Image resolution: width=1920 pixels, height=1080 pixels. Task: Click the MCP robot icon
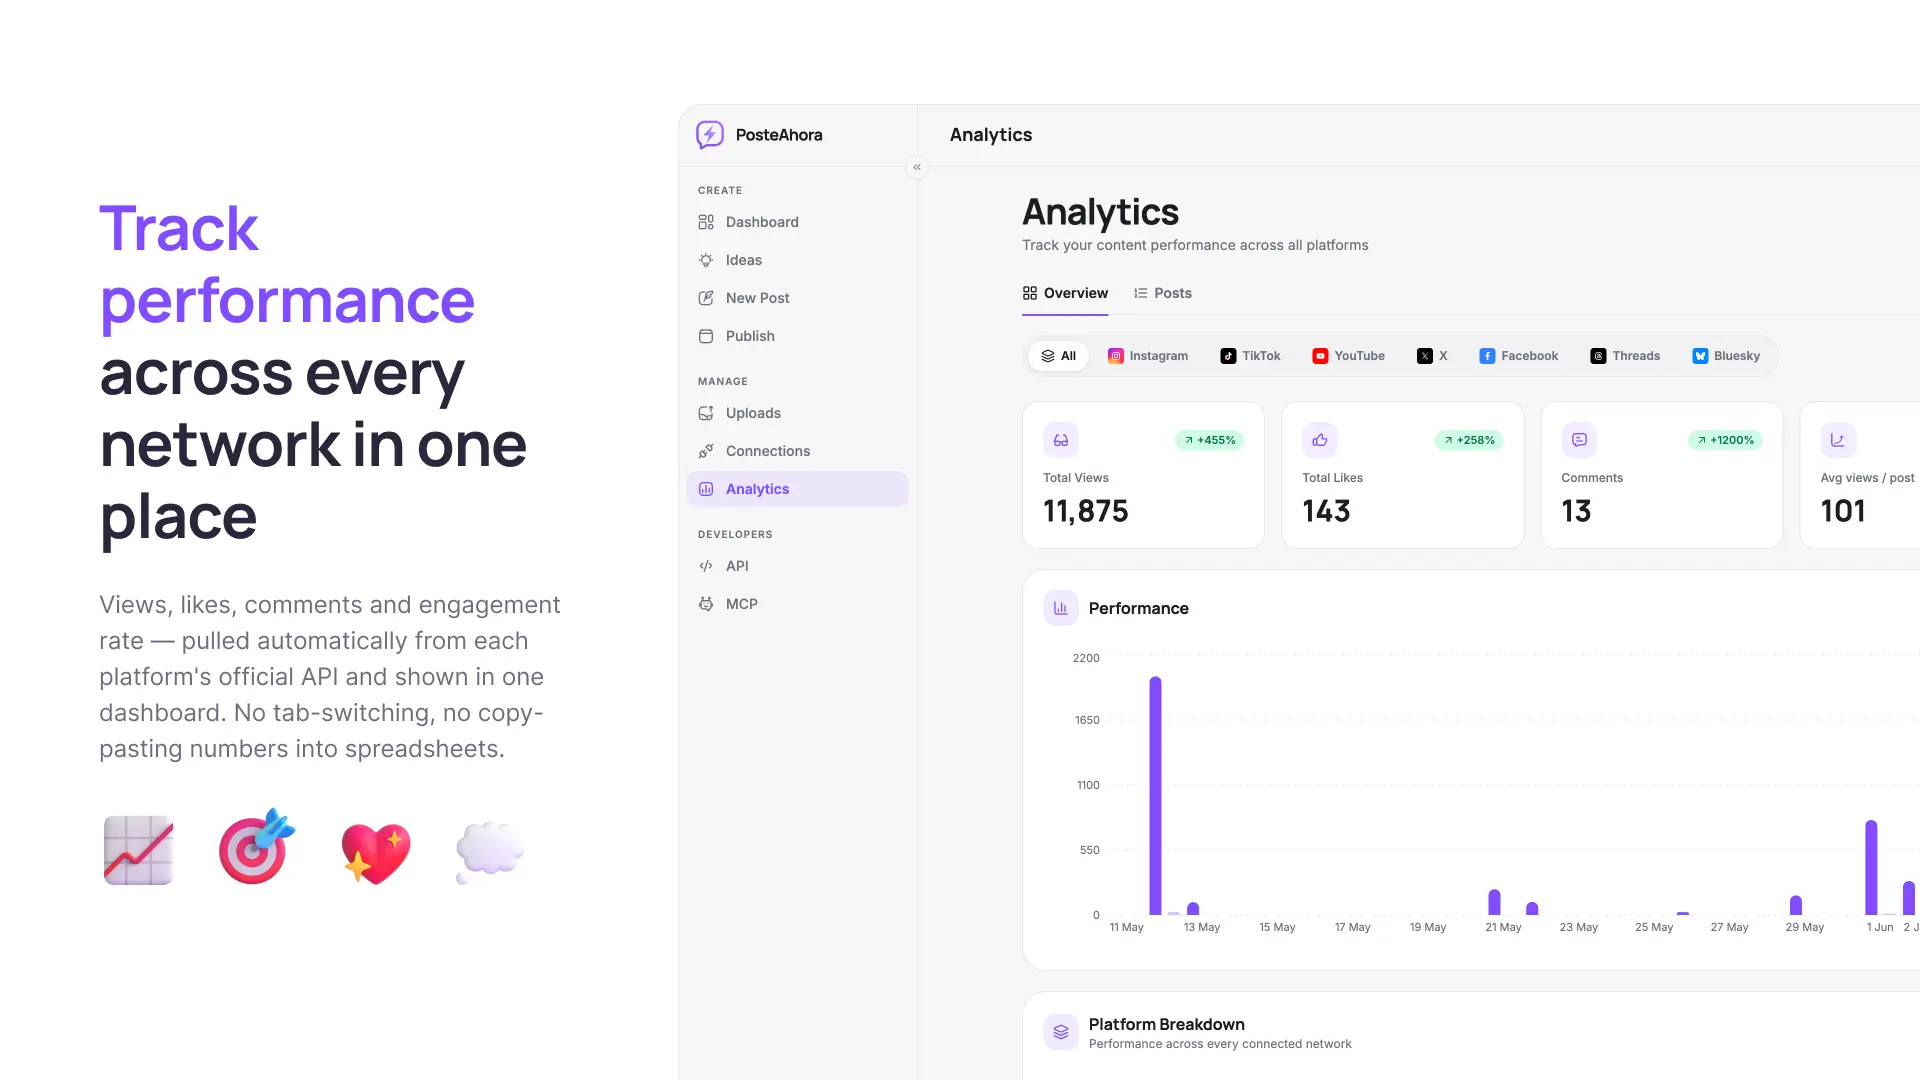tap(706, 604)
